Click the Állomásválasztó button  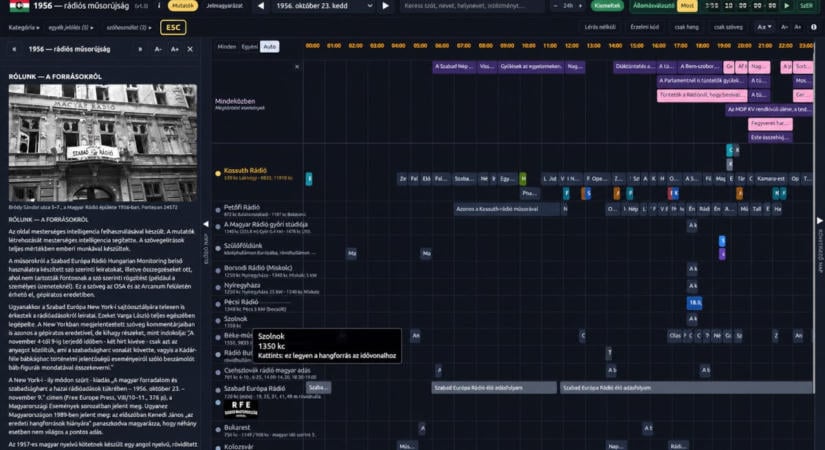click(x=653, y=6)
